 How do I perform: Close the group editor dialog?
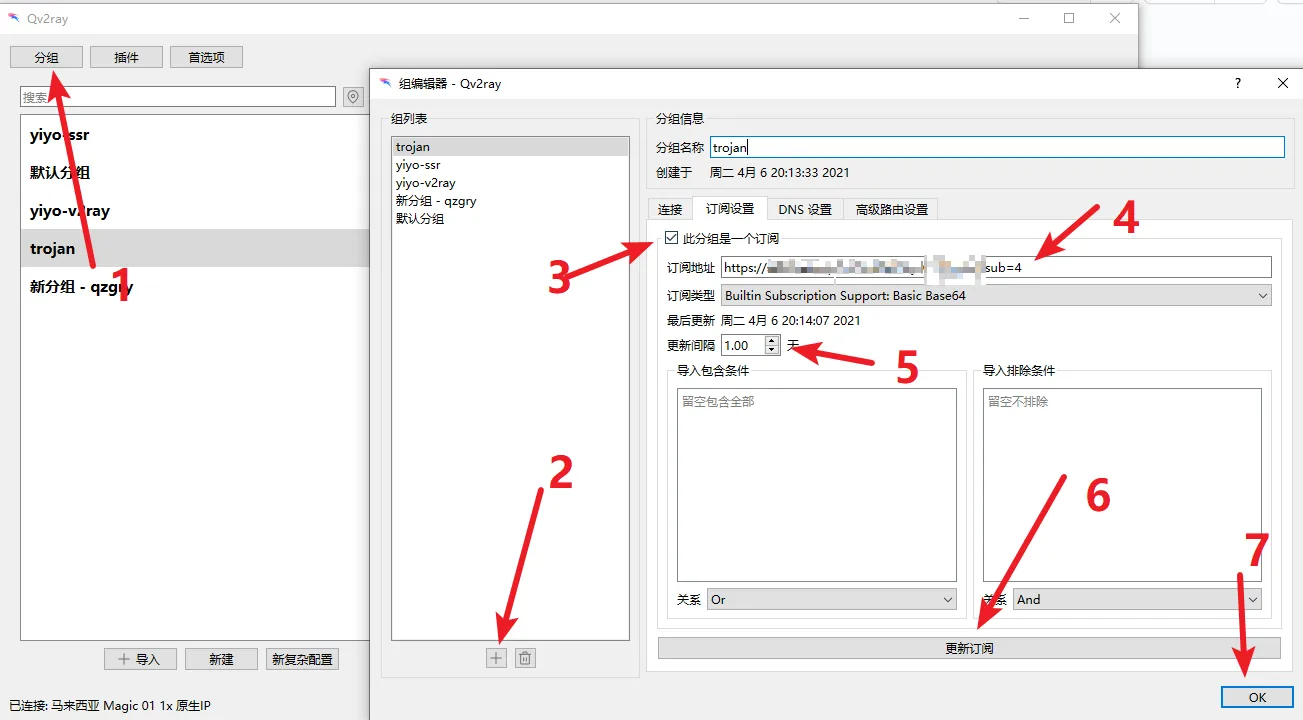(1283, 84)
